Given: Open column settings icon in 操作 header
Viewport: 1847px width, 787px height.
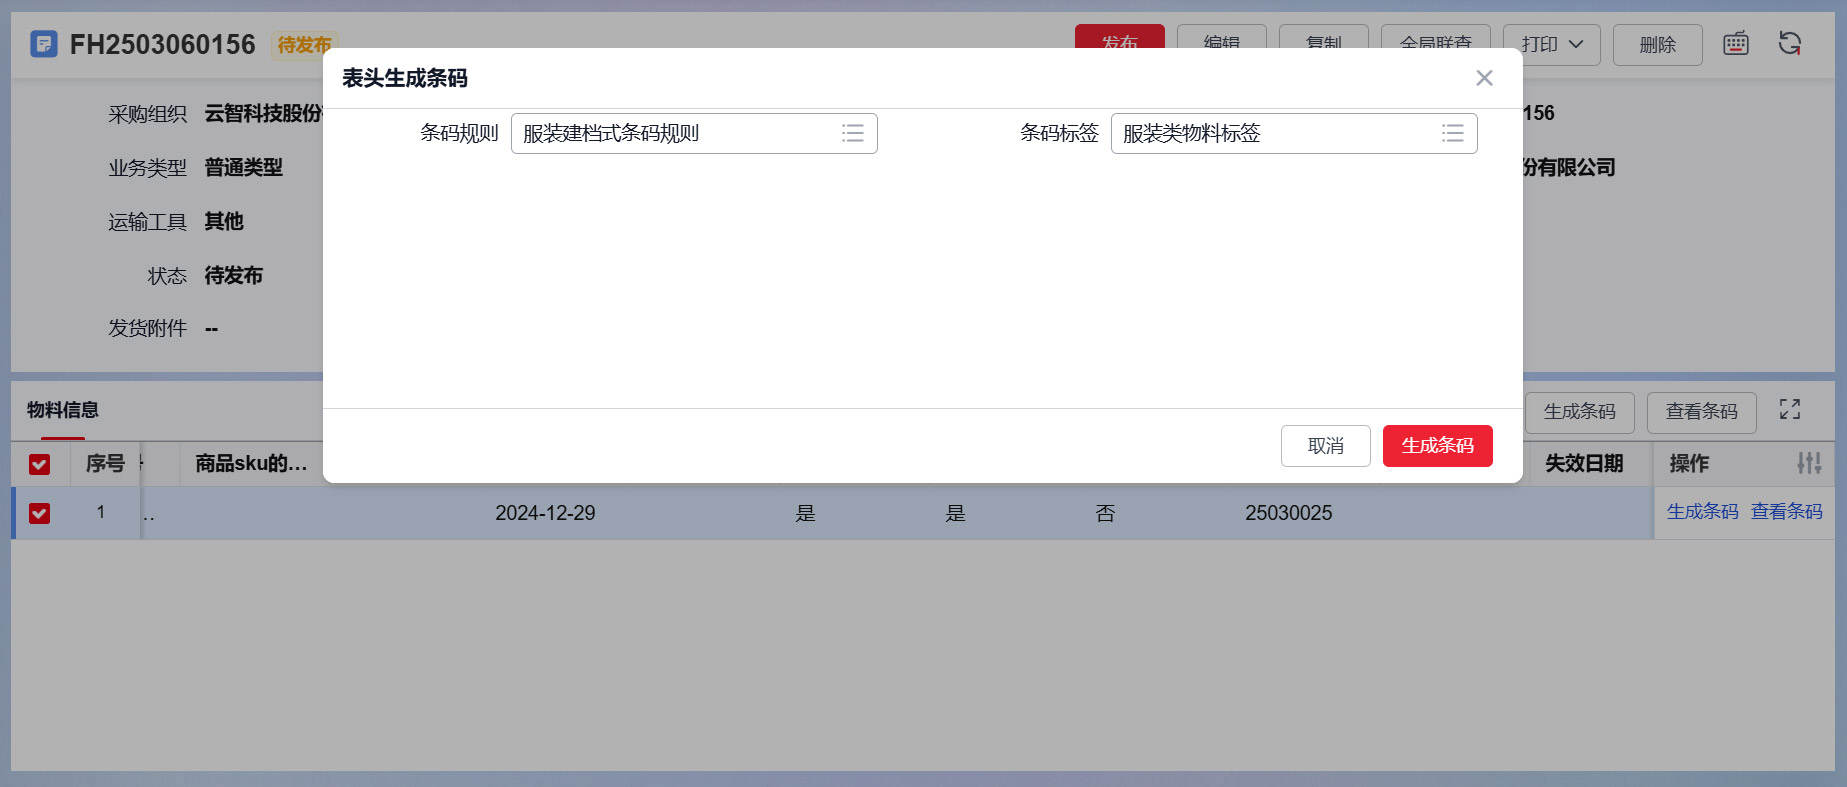Looking at the screenshot, I should pyautogui.click(x=1808, y=463).
